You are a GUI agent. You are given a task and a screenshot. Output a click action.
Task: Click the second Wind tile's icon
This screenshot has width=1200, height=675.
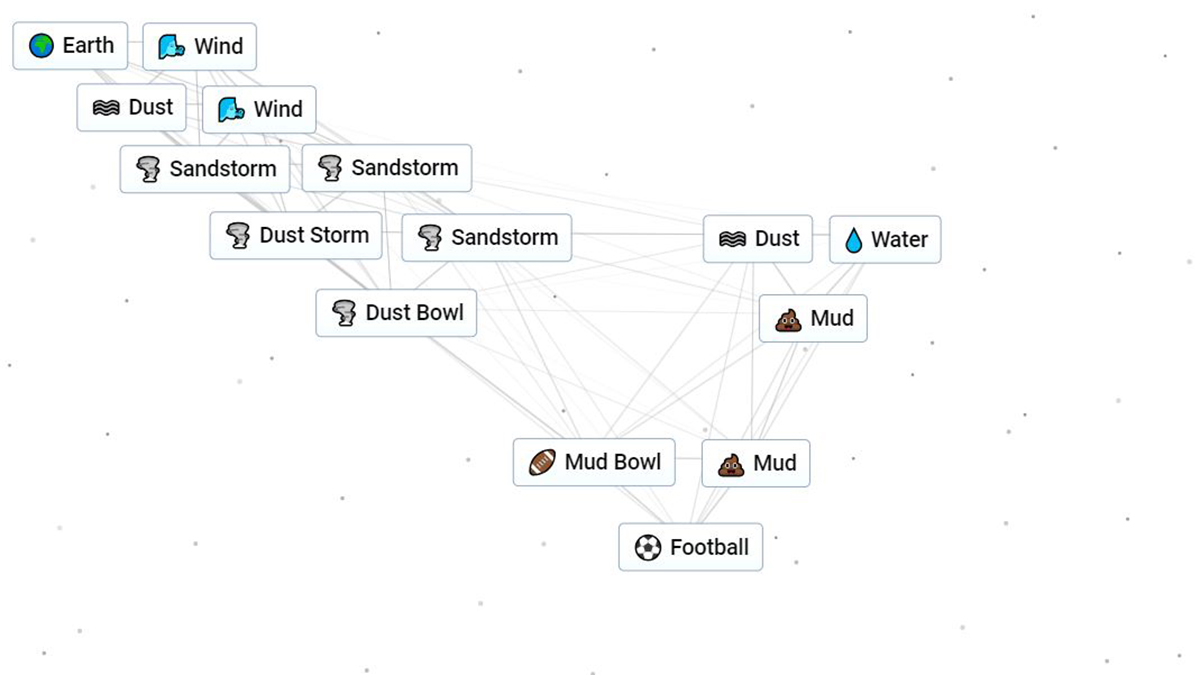(229, 109)
